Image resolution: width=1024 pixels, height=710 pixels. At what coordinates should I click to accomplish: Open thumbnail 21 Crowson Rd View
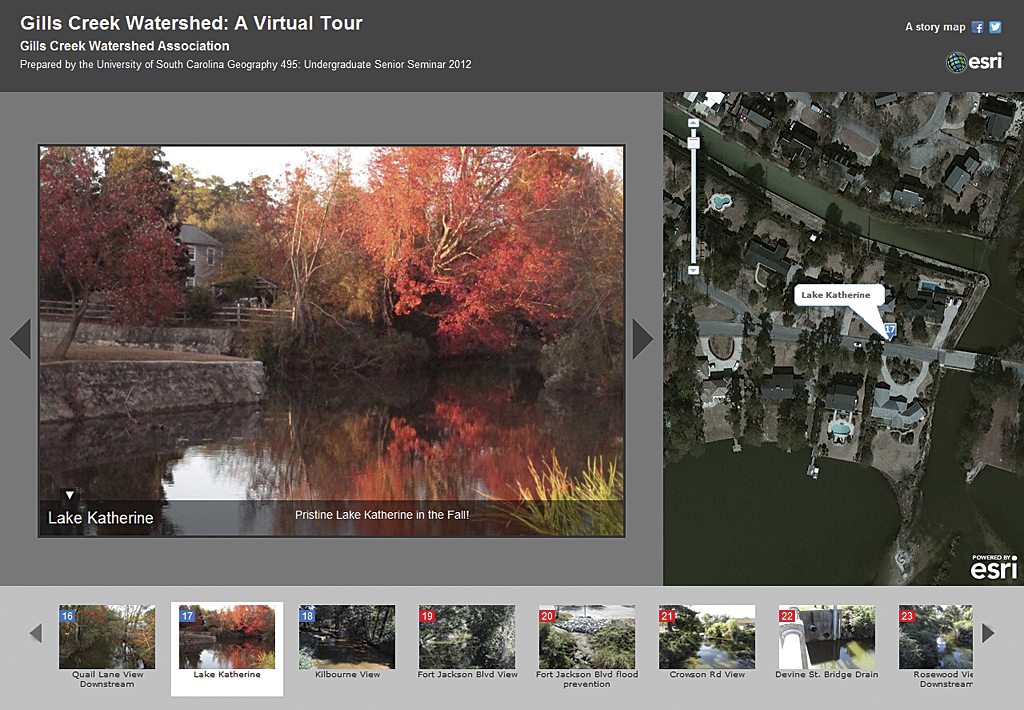coord(707,637)
